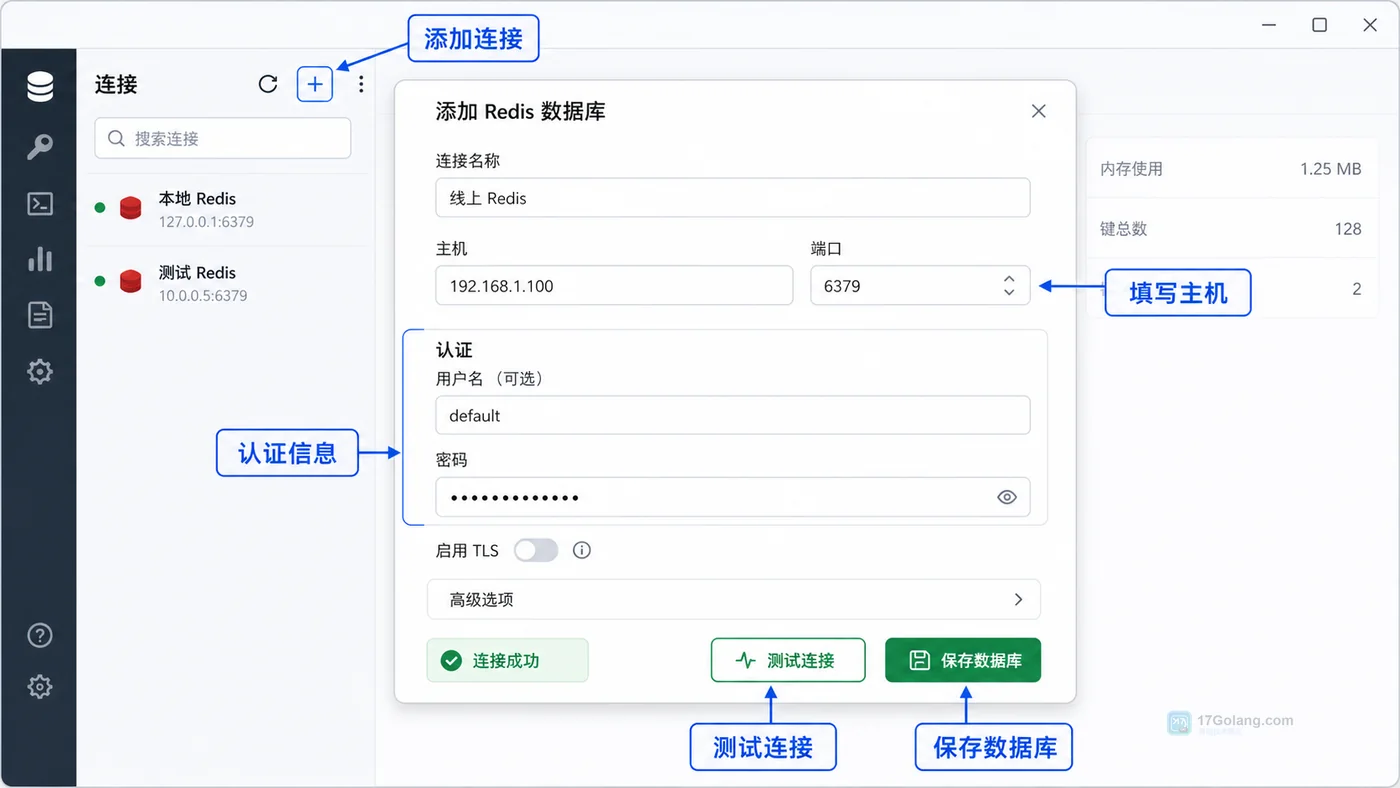The width and height of the screenshot is (1400, 788).
Task: Focus the connection name field
Action: click(733, 198)
